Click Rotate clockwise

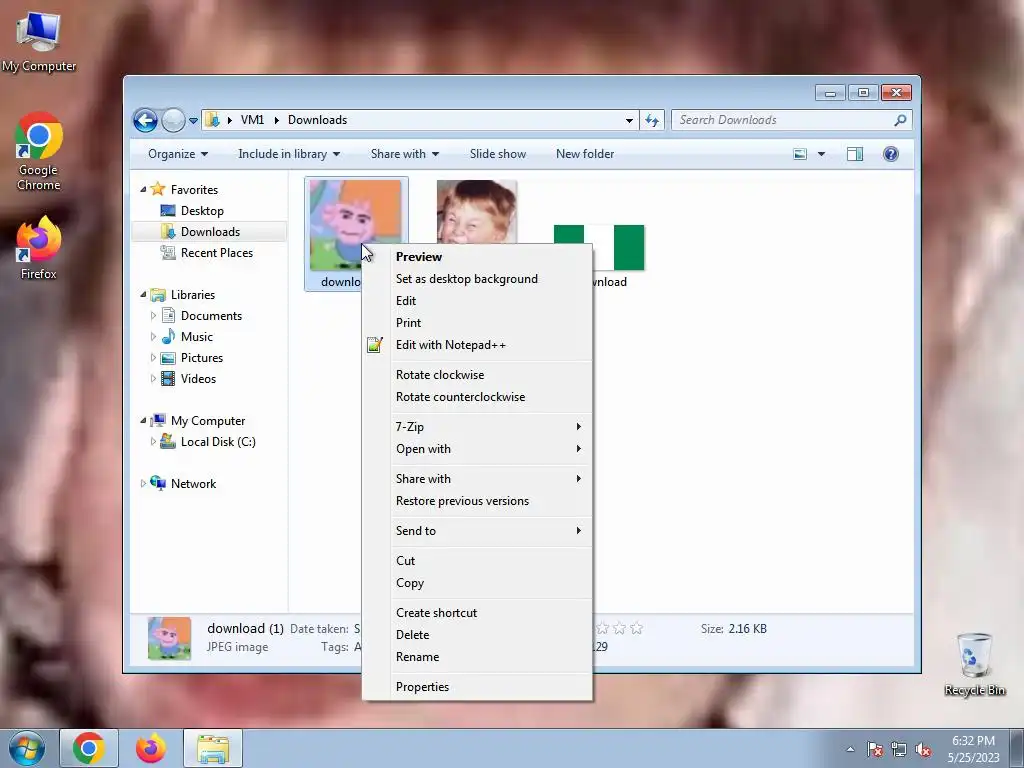(477, 375)
